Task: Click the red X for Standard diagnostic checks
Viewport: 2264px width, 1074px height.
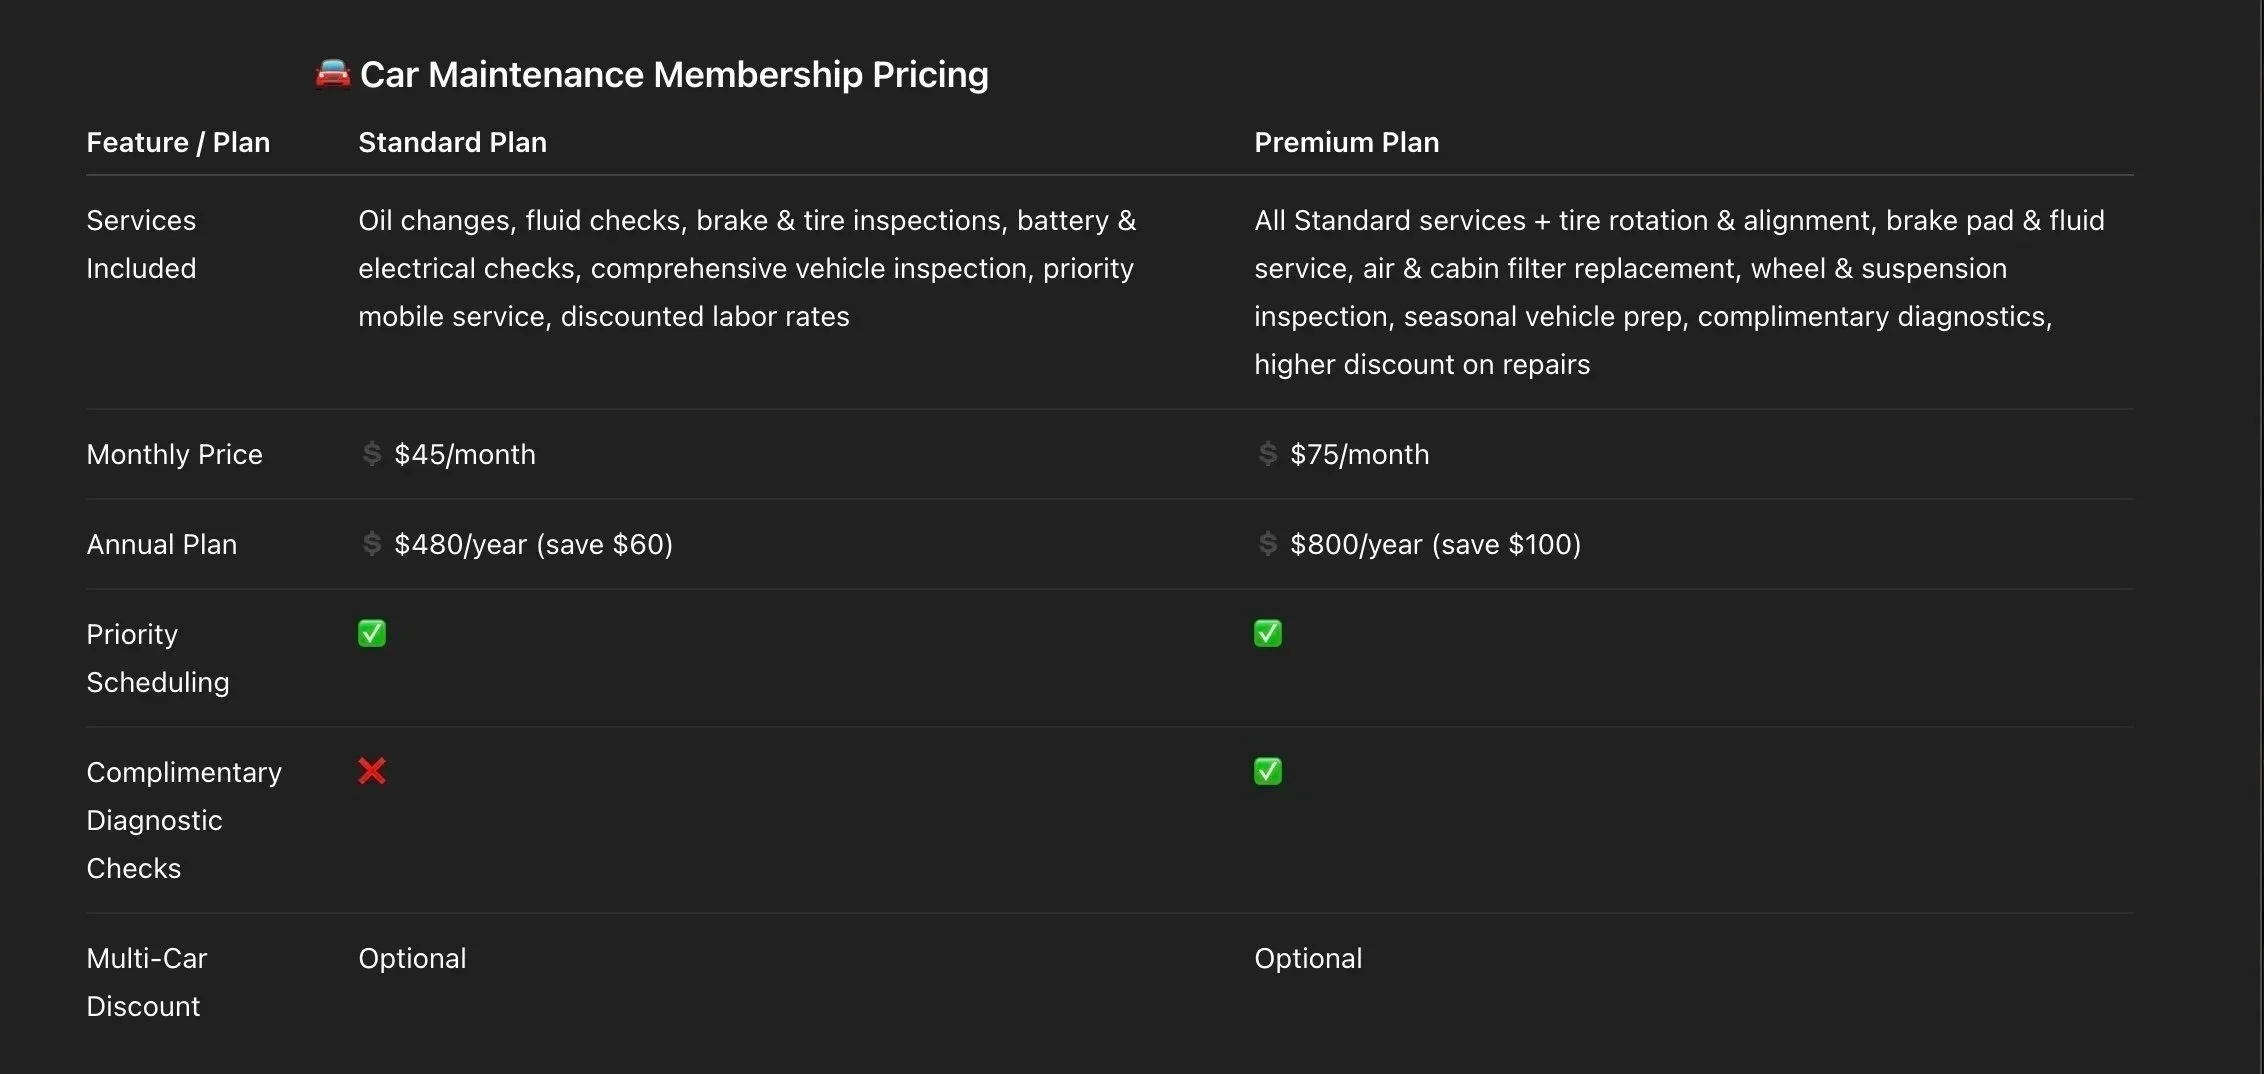Action: [372, 771]
